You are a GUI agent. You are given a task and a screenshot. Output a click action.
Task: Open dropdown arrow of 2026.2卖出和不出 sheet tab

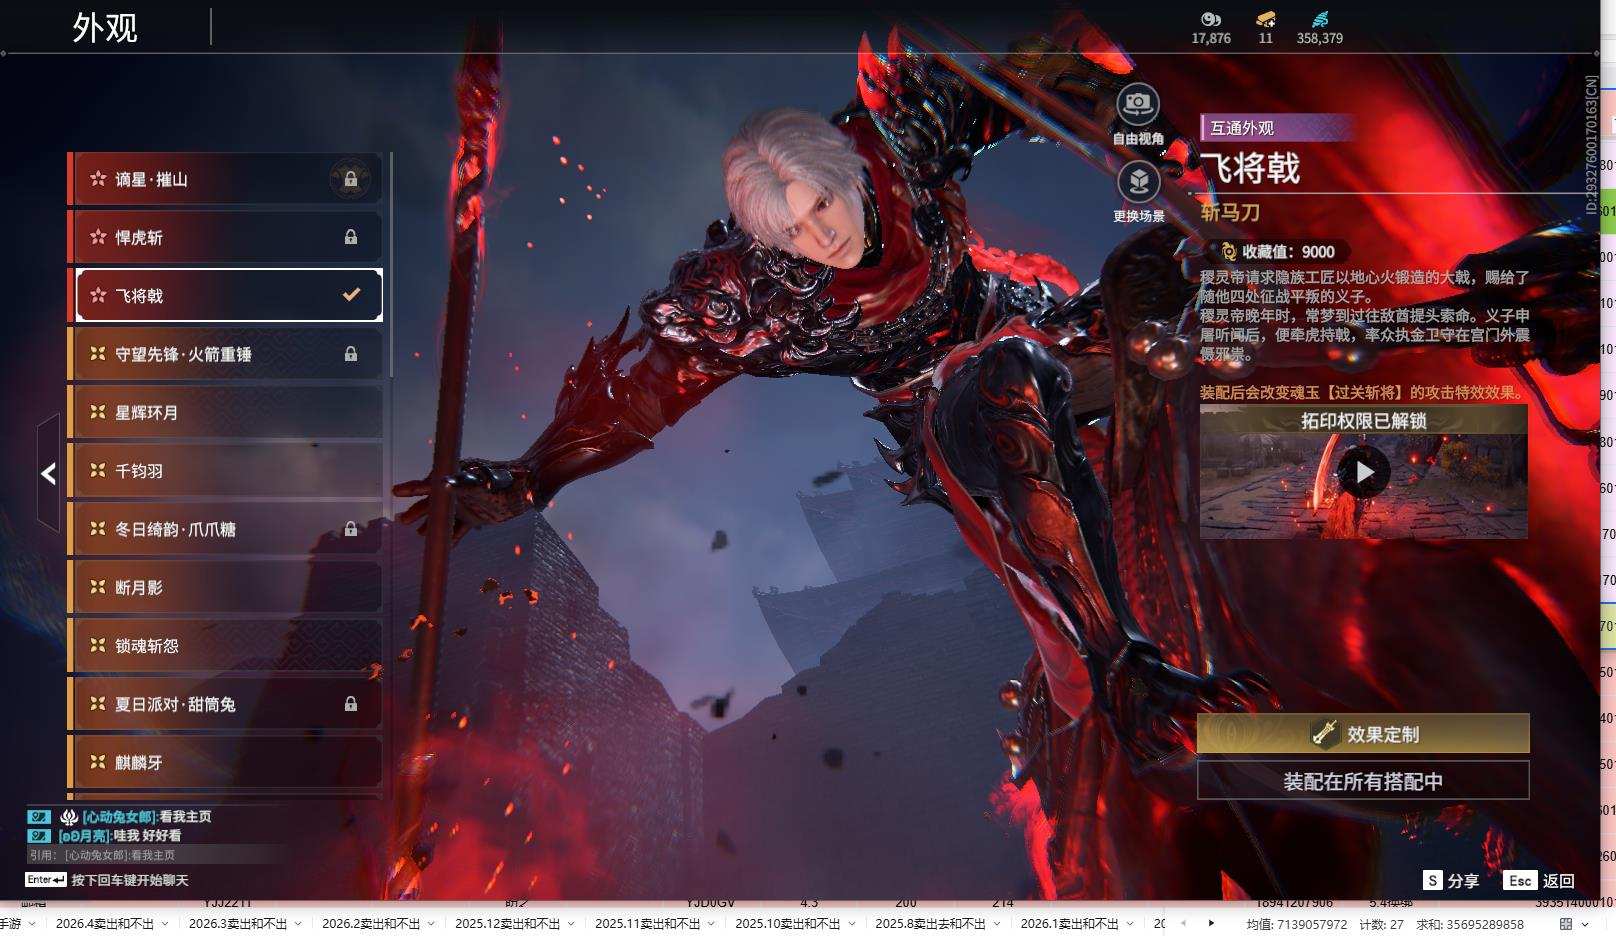click(x=431, y=924)
